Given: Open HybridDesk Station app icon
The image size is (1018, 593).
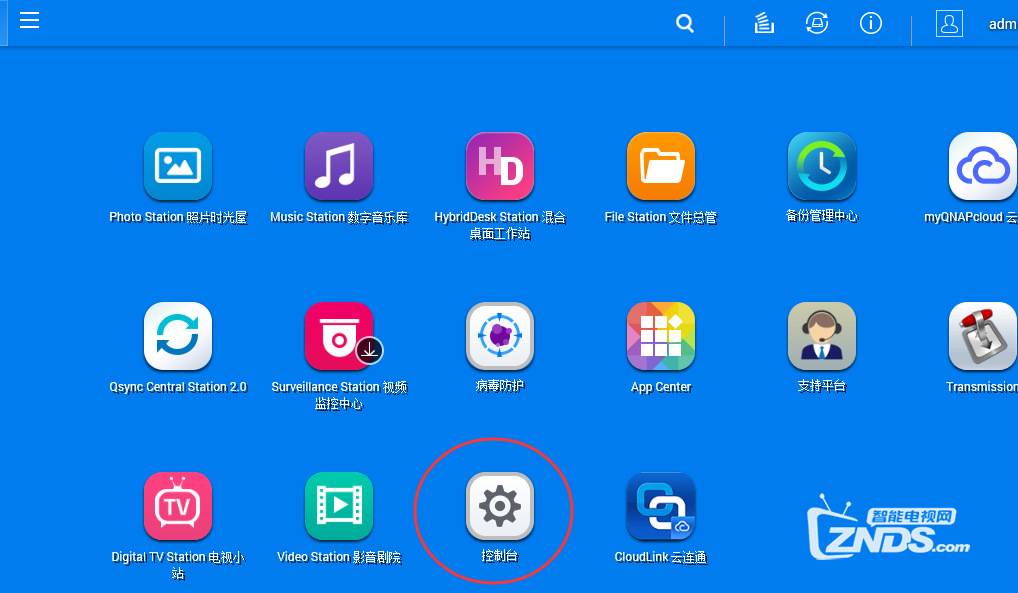Looking at the screenshot, I should pyautogui.click(x=500, y=166).
